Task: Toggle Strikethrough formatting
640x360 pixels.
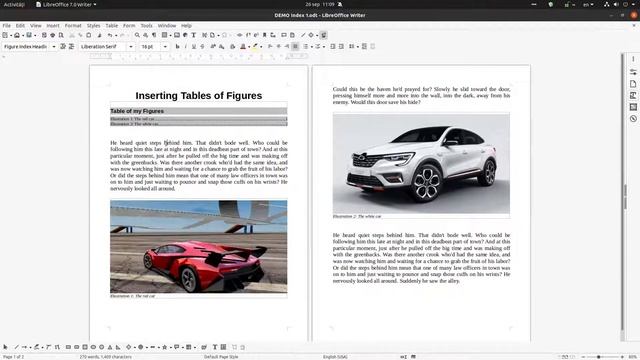Action: pyautogui.click(x=202, y=47)
